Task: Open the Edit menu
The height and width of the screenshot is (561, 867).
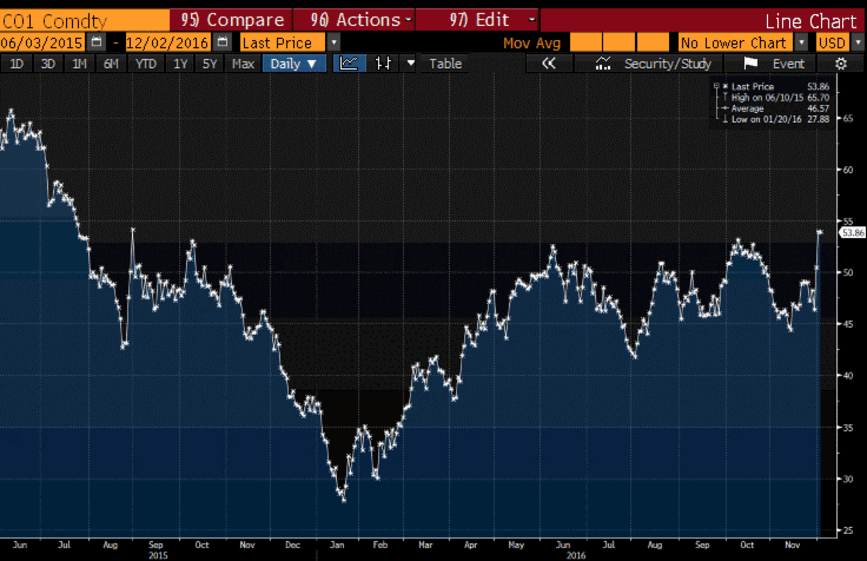Action: point(477,20)
